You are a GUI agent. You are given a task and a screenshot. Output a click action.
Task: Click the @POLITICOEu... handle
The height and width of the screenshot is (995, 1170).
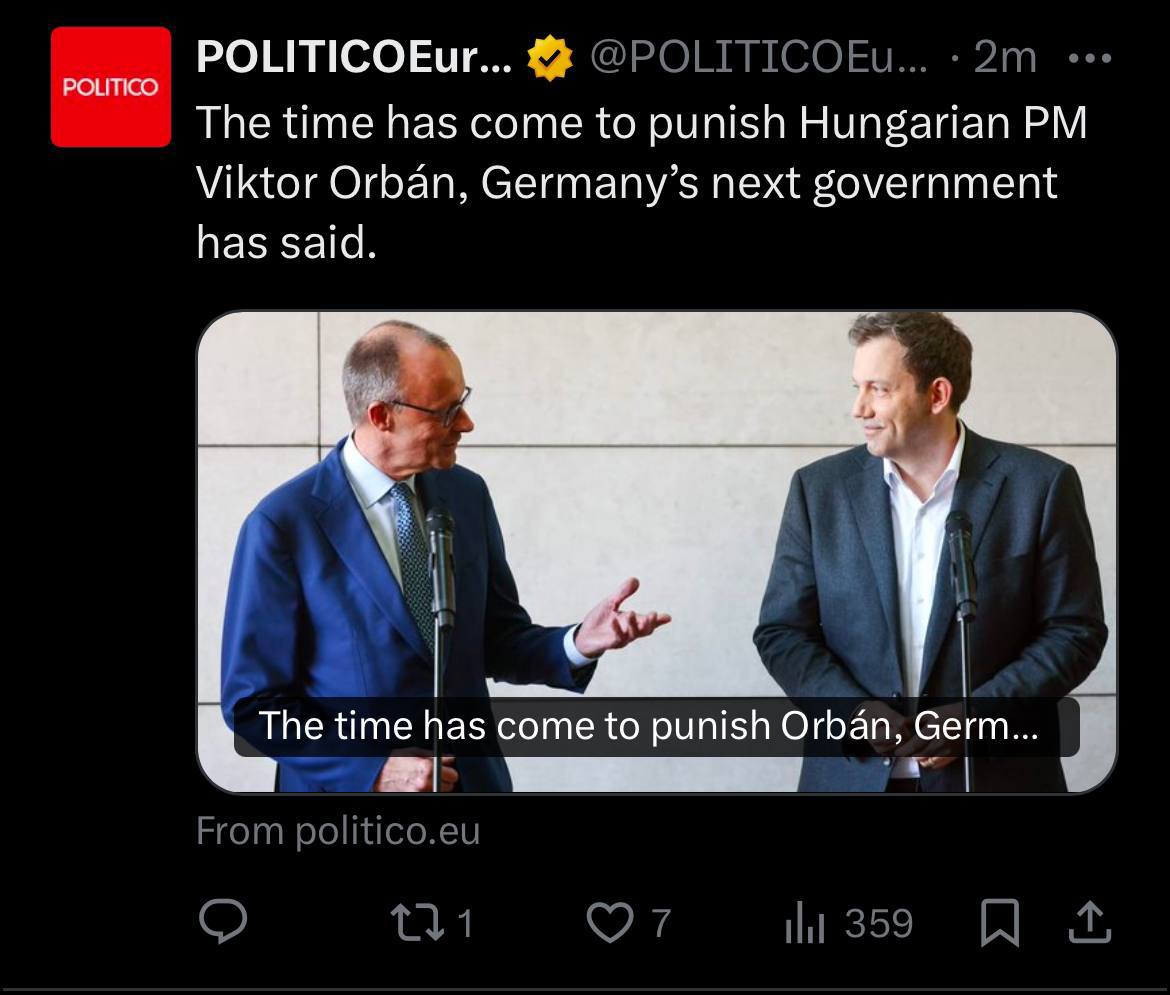pos(758,59)
